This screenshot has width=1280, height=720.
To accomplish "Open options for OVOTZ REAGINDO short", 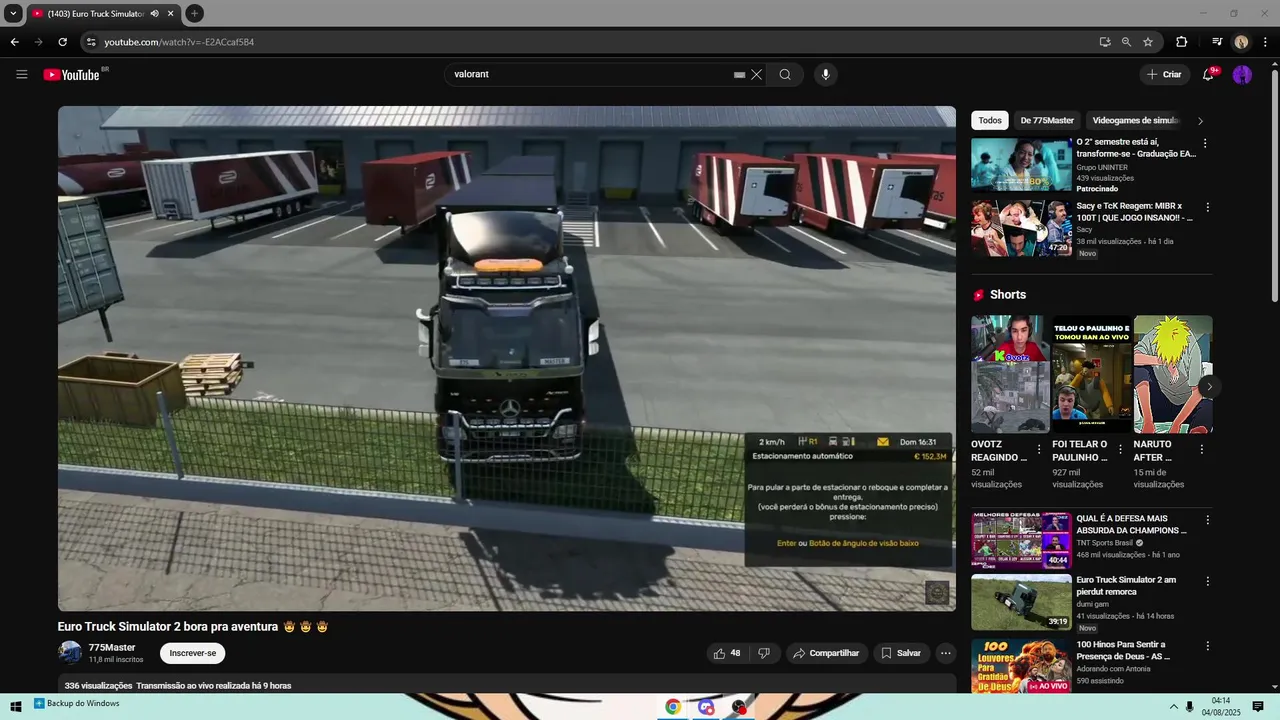I will pos(1039,450).
